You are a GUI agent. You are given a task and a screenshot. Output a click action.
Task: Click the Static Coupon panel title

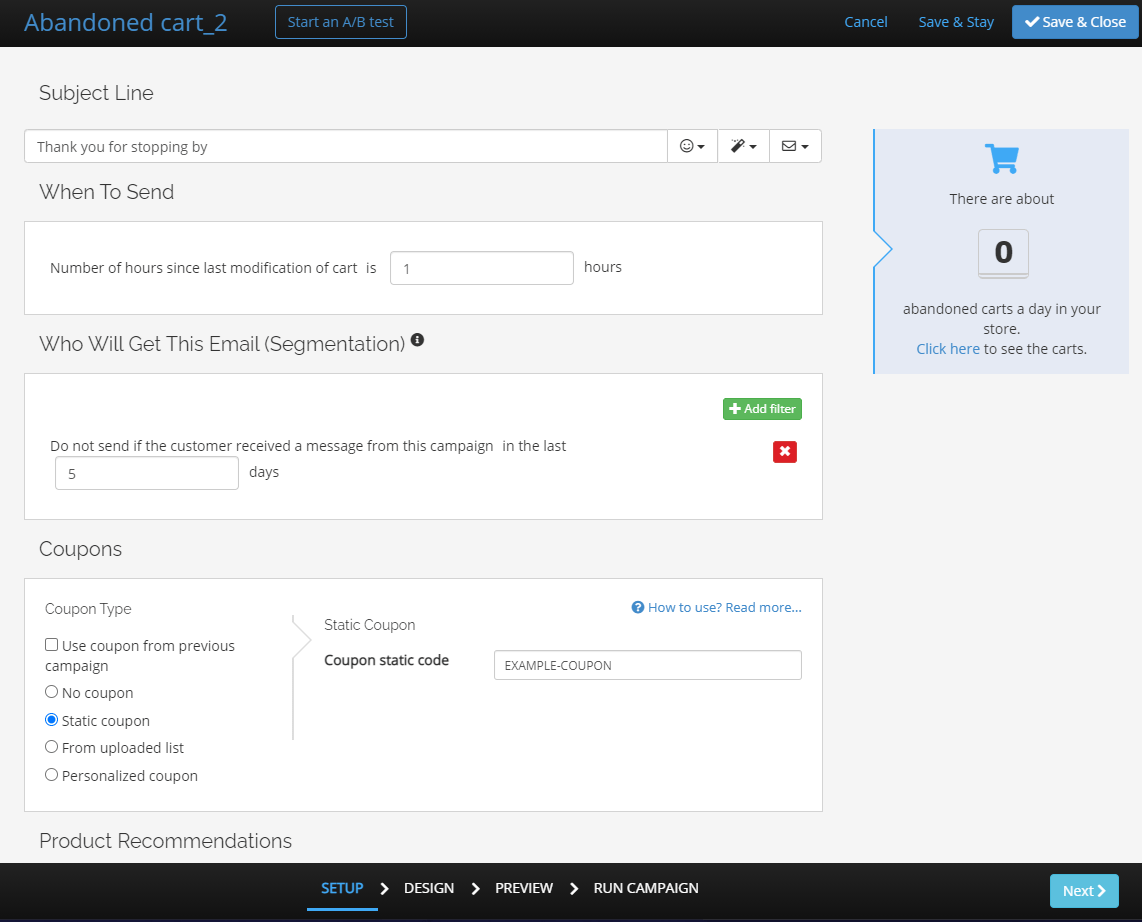(x=369, y=625)
